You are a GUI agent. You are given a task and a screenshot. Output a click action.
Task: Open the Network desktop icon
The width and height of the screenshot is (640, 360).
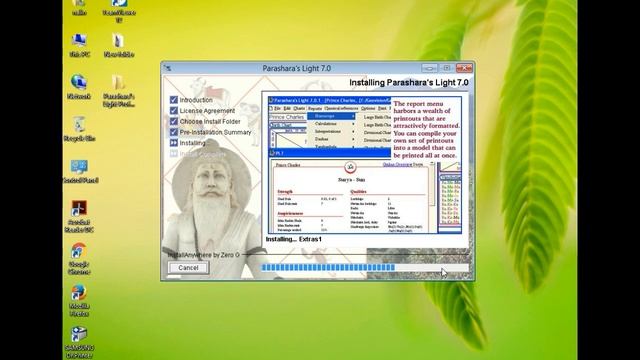coord(79,87)
